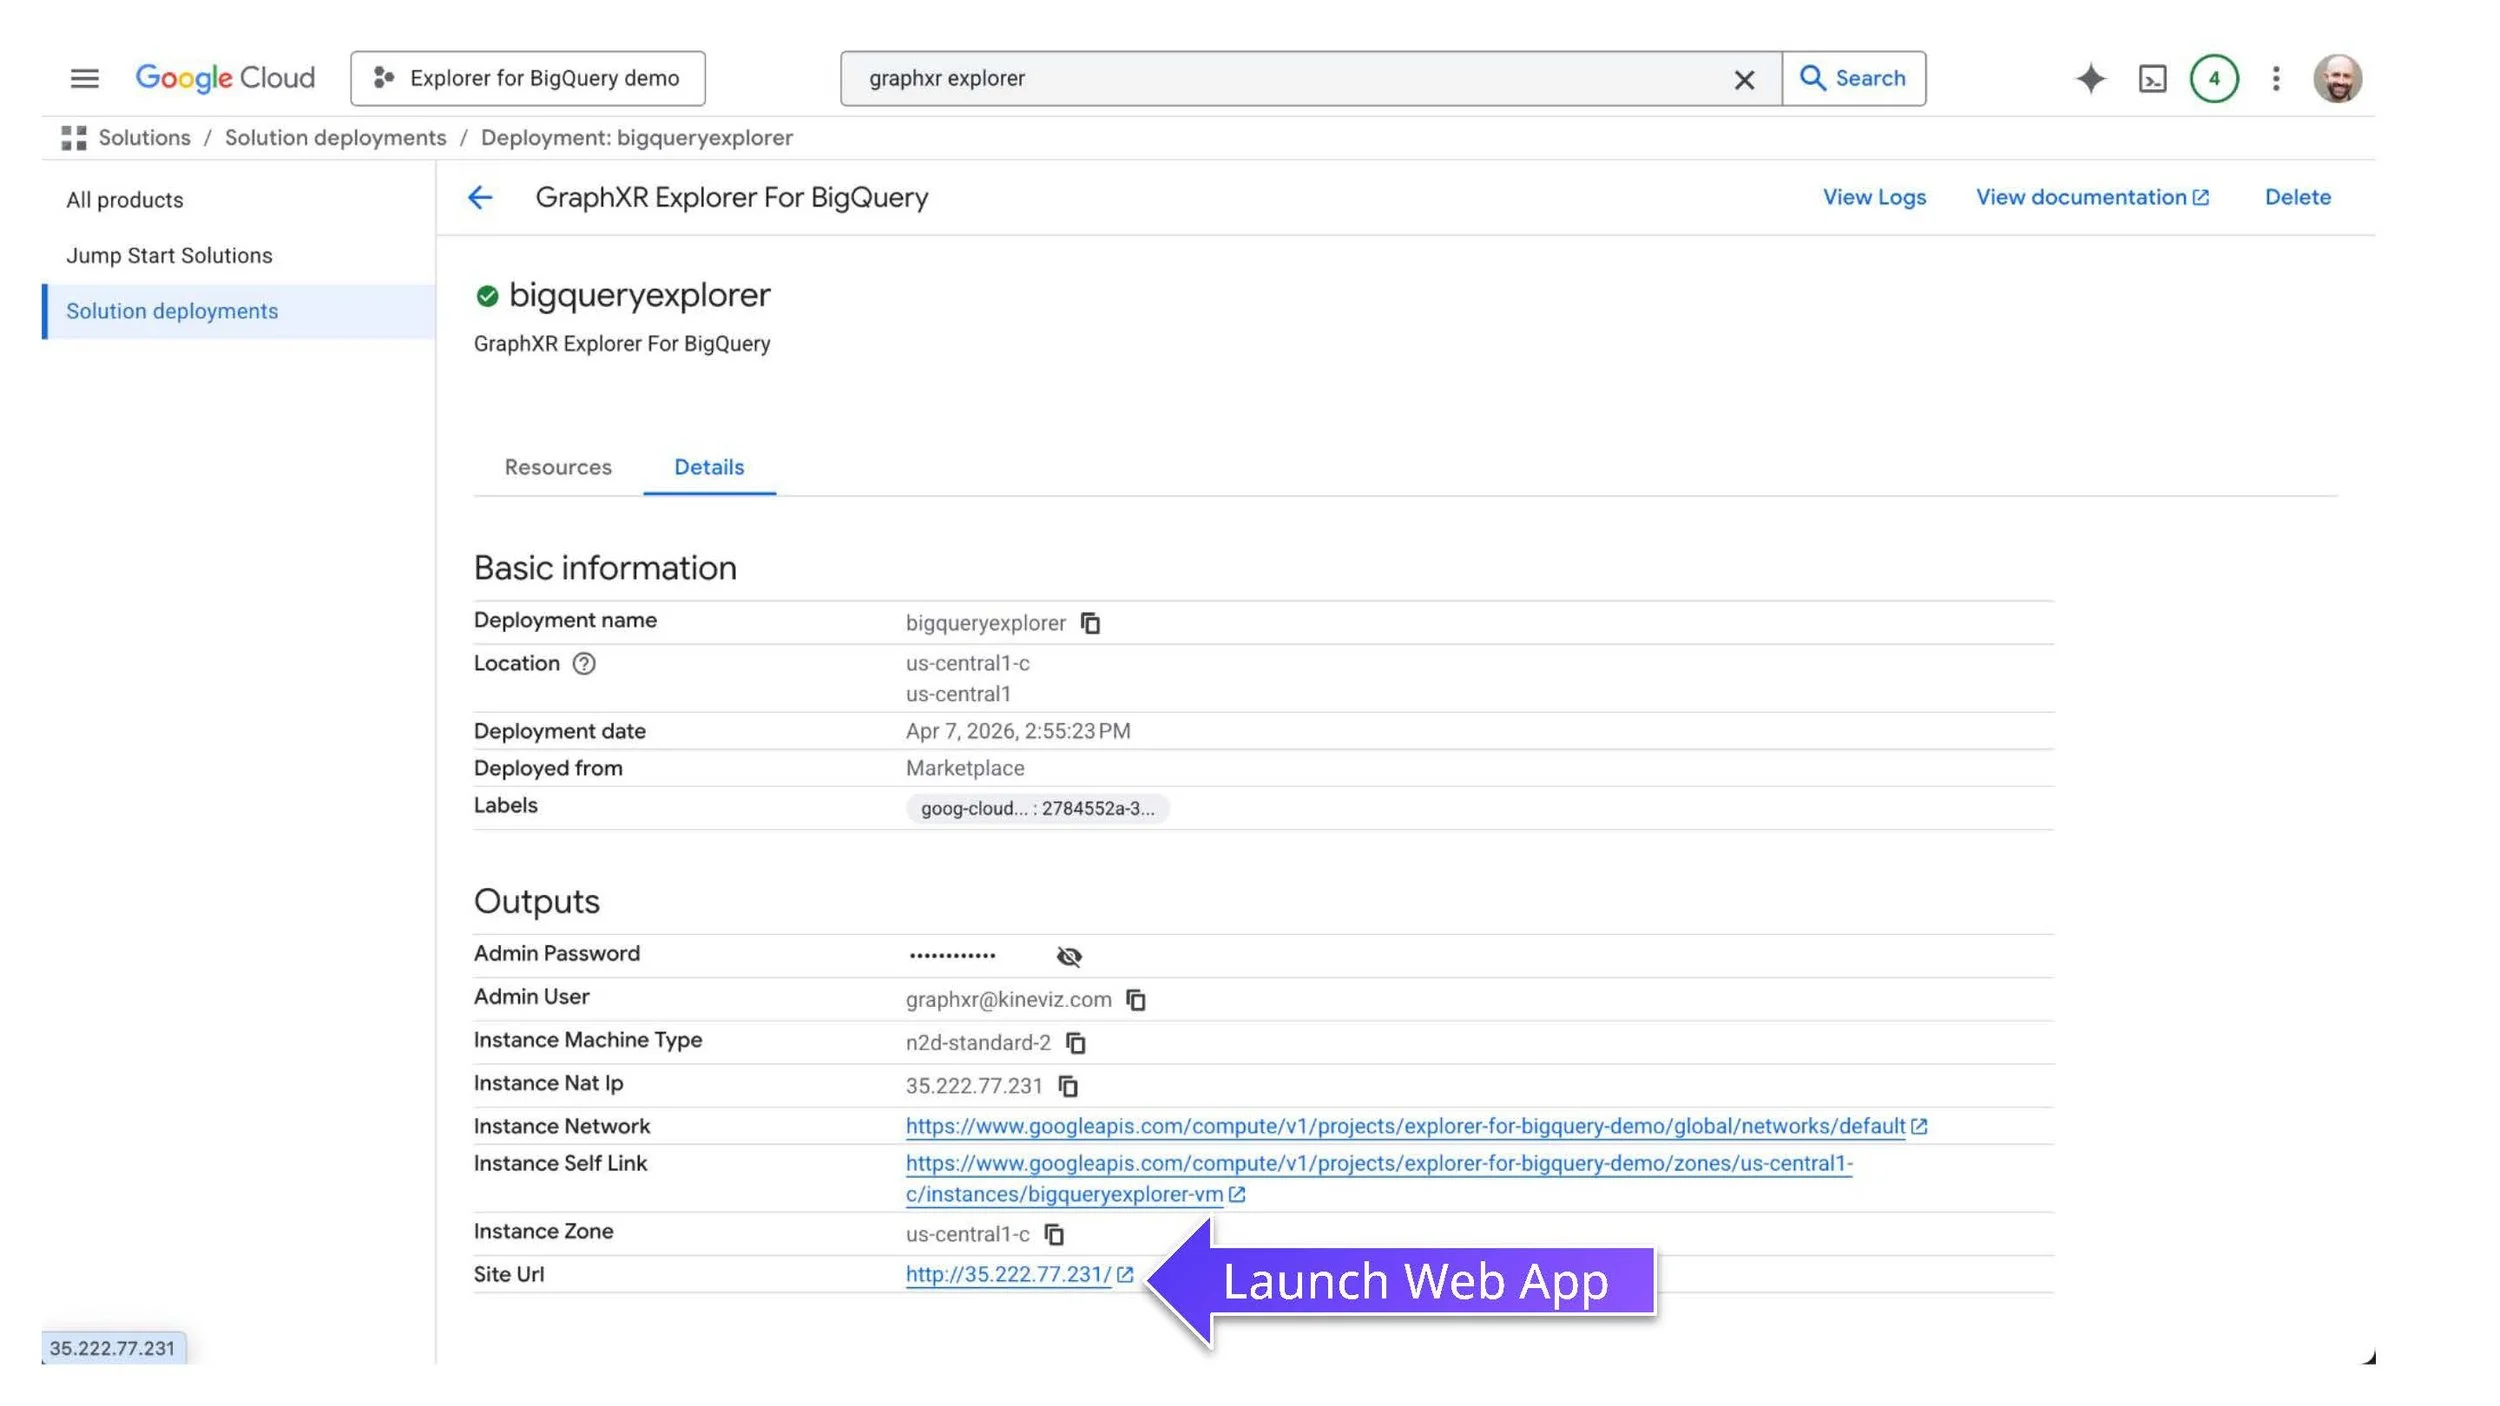Image resolution: width=2500 pixels, height=1406 pixels.
Task: Open user account avatar menu
Action: (x=2337, y=78)
